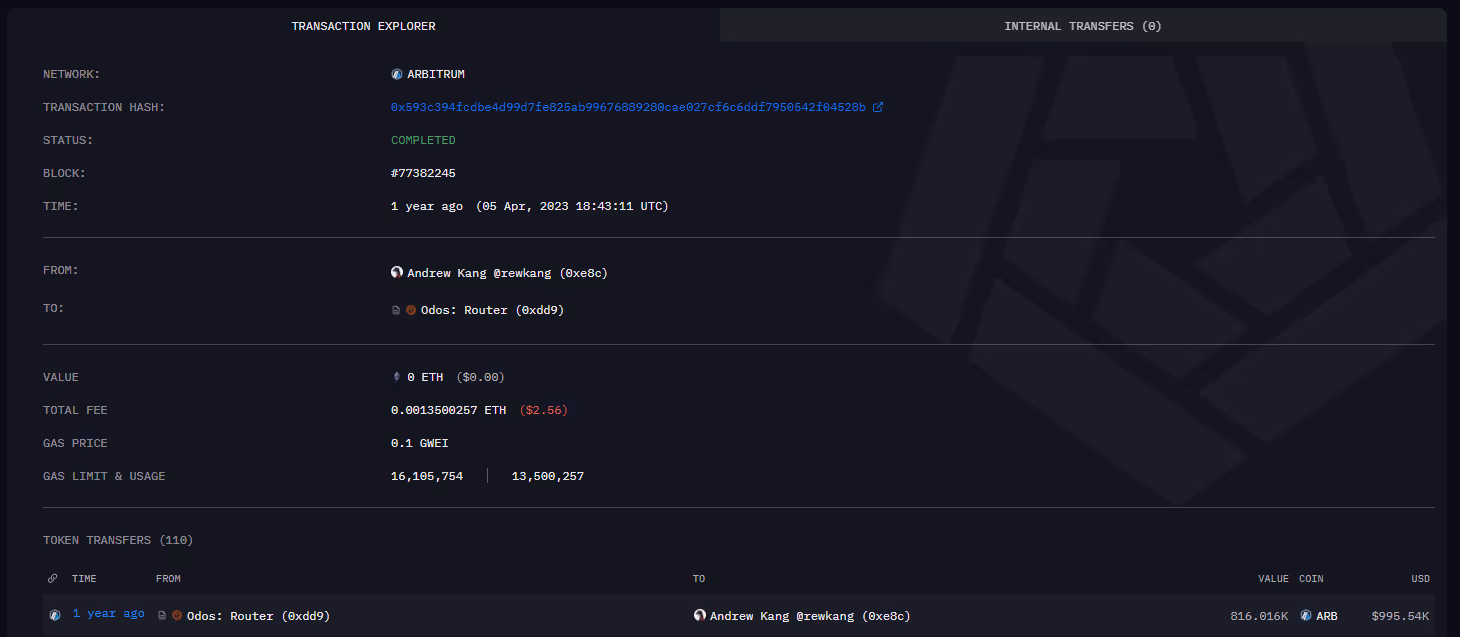Click the TIME column header
The image size is (1460, 637).
tap(84, 578)
